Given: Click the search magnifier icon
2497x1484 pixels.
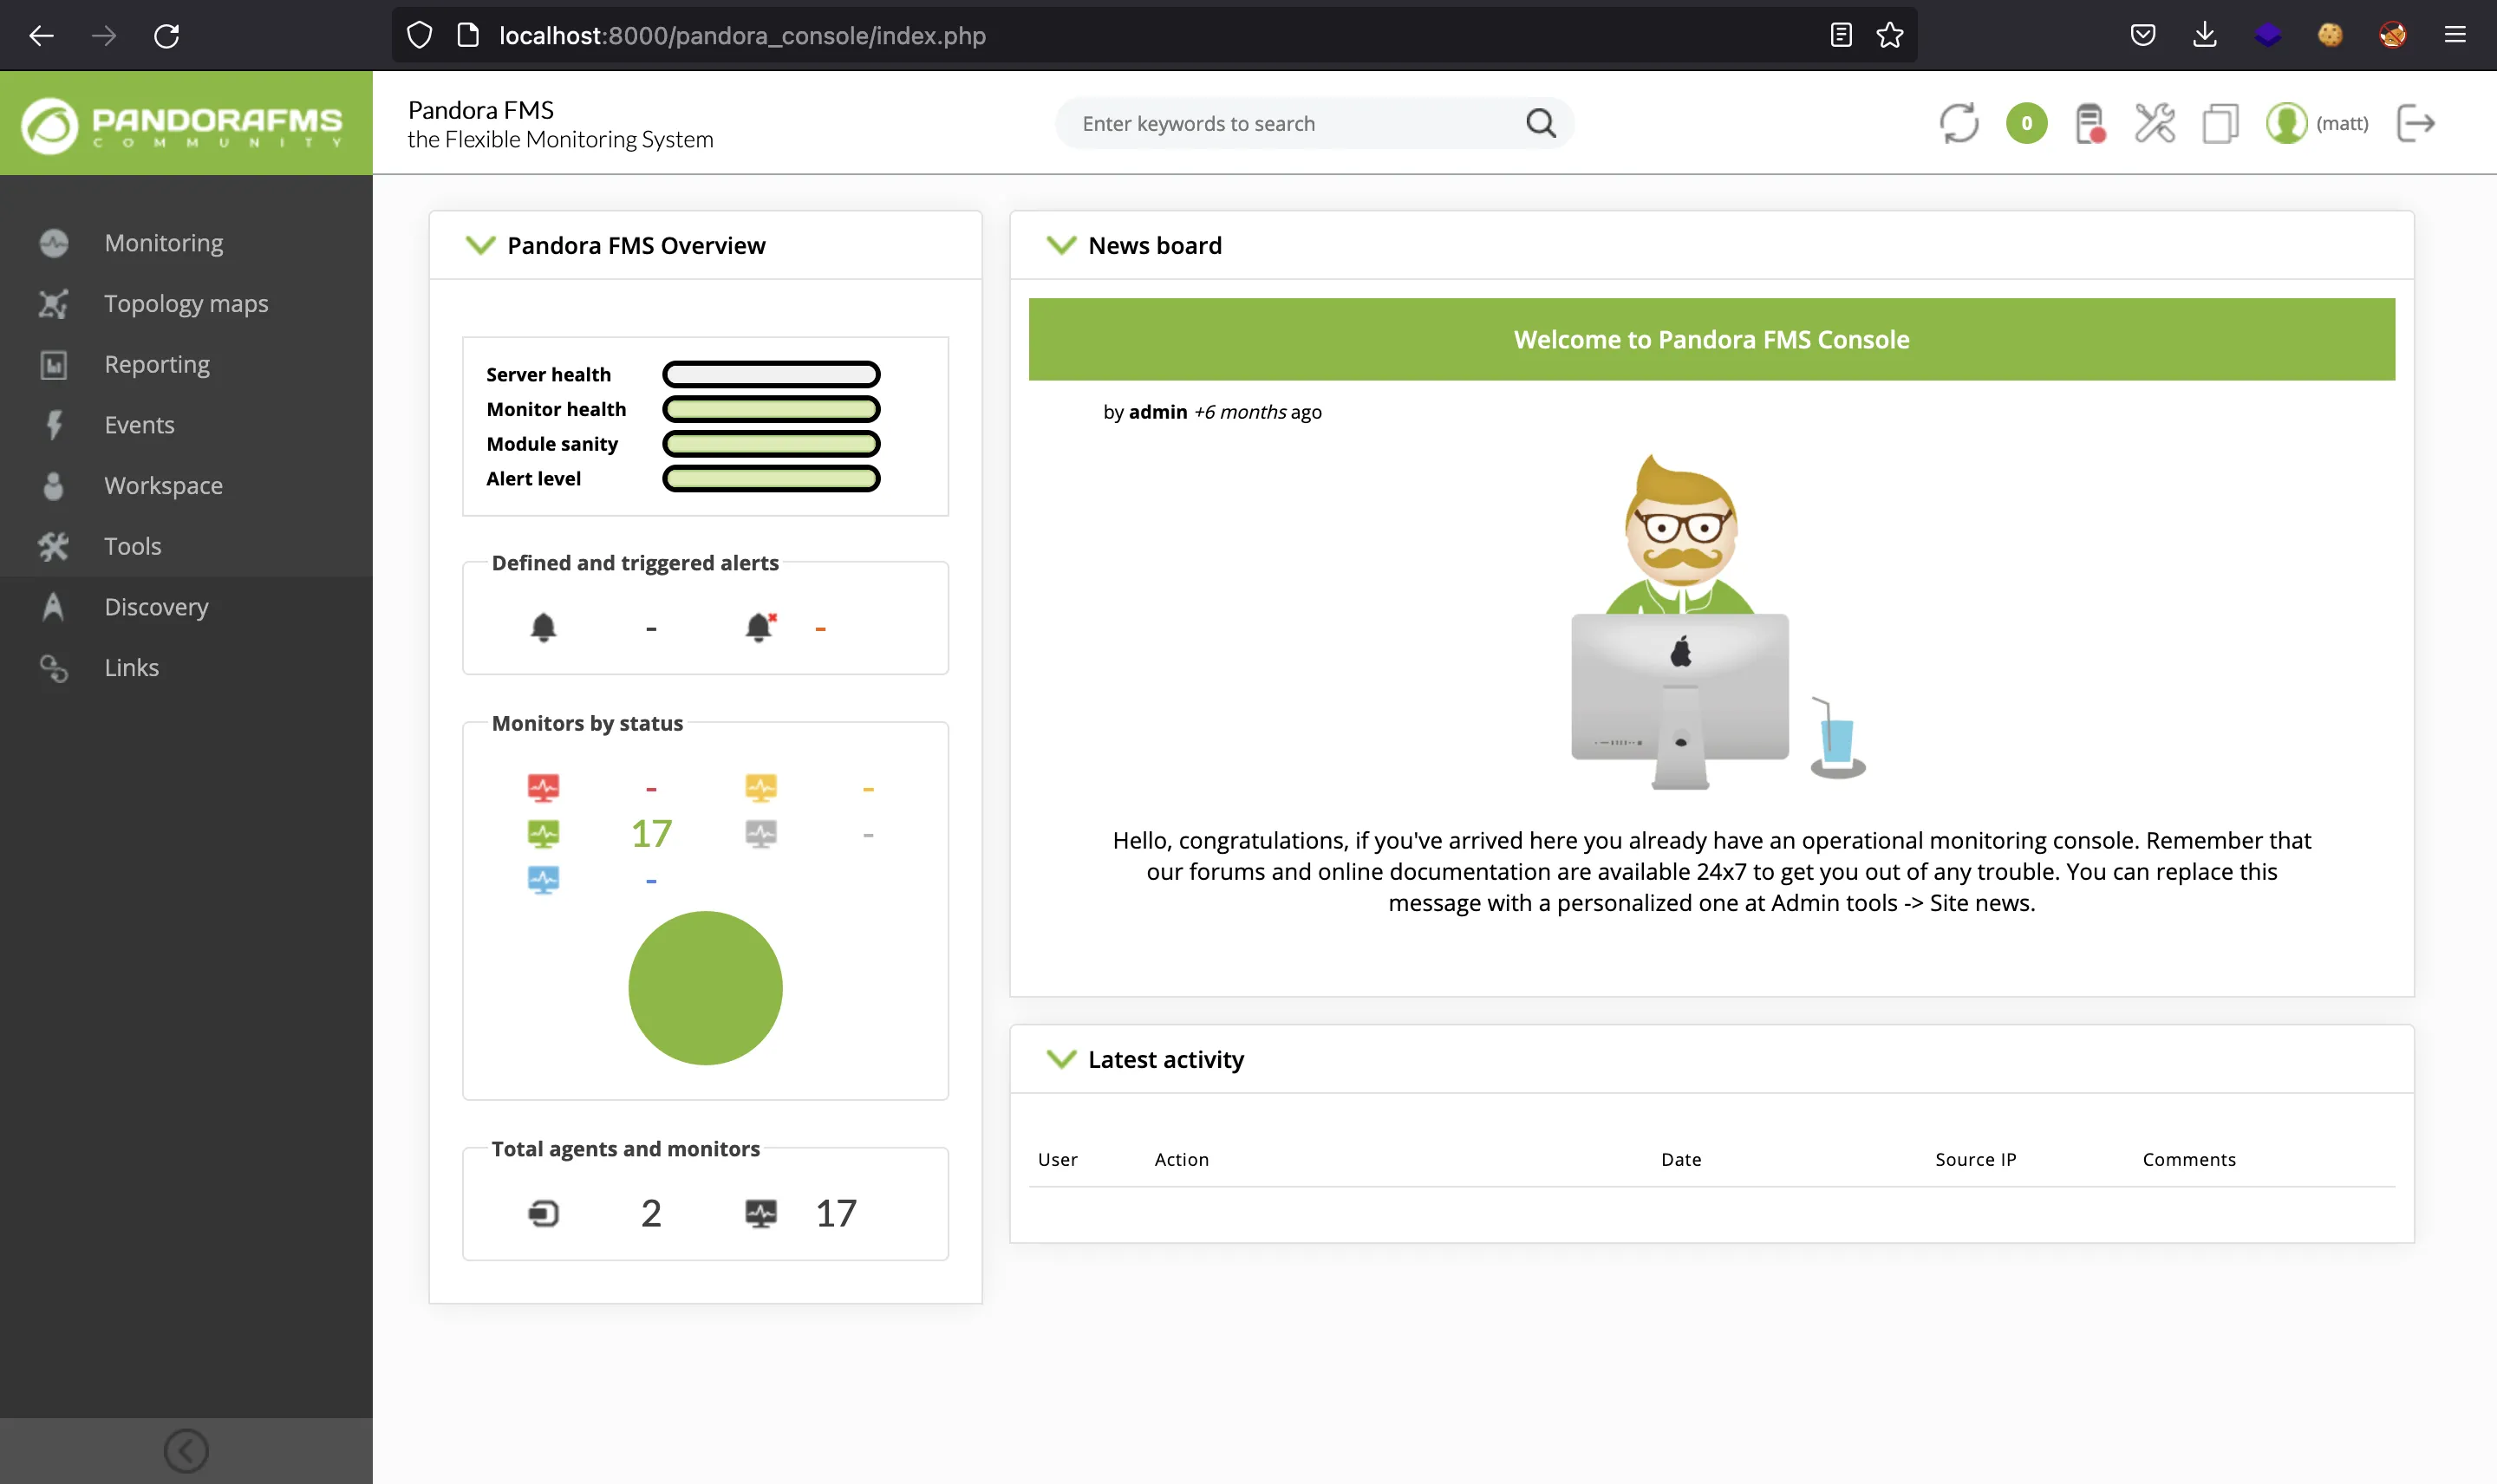Looking at the screenshot, I should click(x=1541, y=123).
